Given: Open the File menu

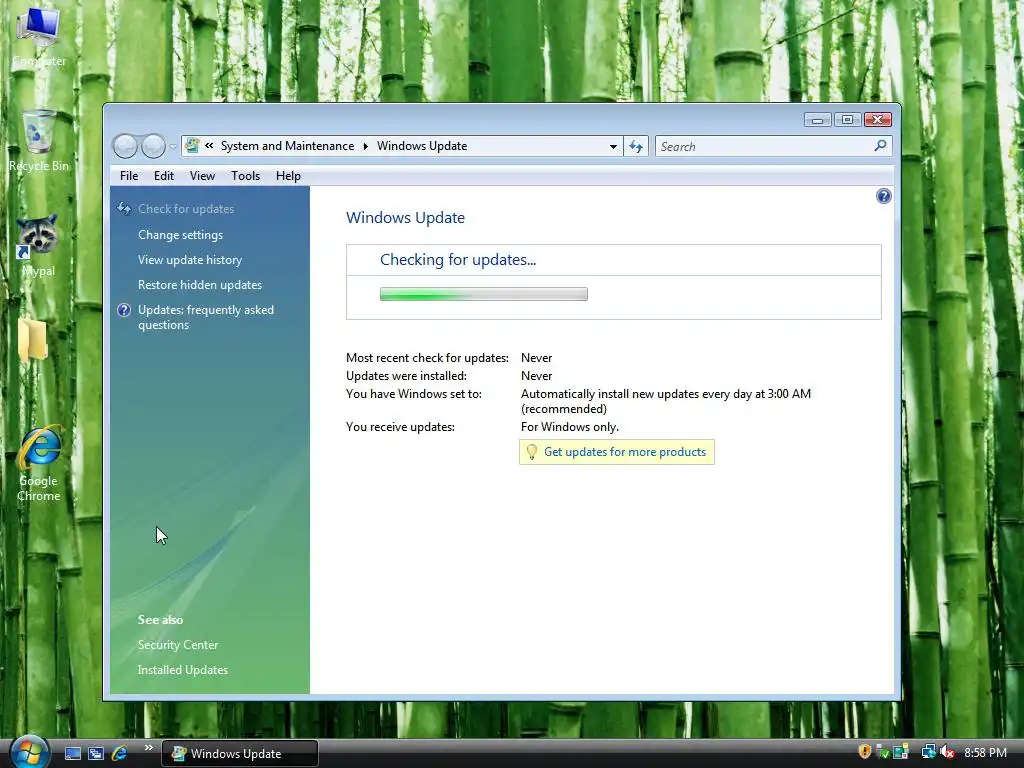Looking at the screenshot, I should click(129, 176).
